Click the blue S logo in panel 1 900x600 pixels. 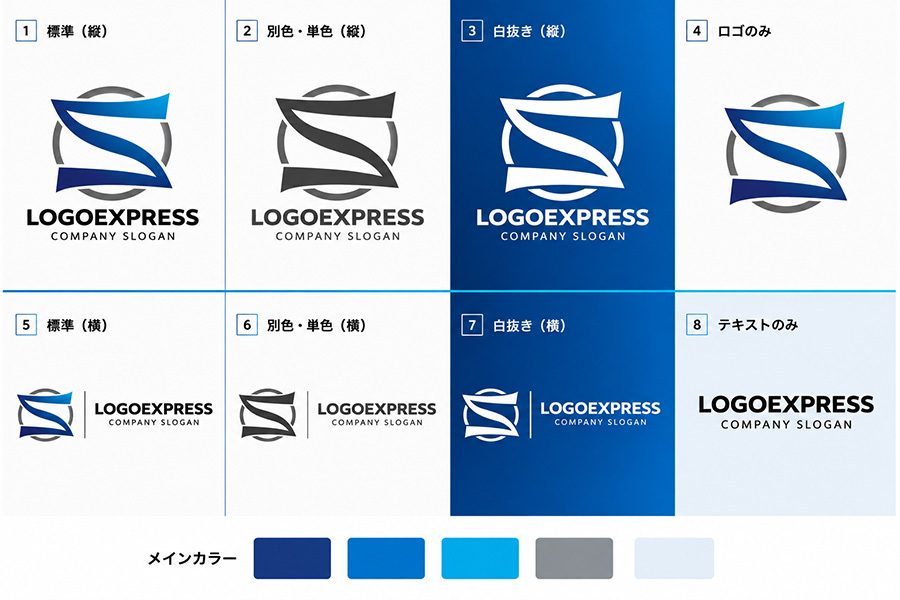pos(112,142)
